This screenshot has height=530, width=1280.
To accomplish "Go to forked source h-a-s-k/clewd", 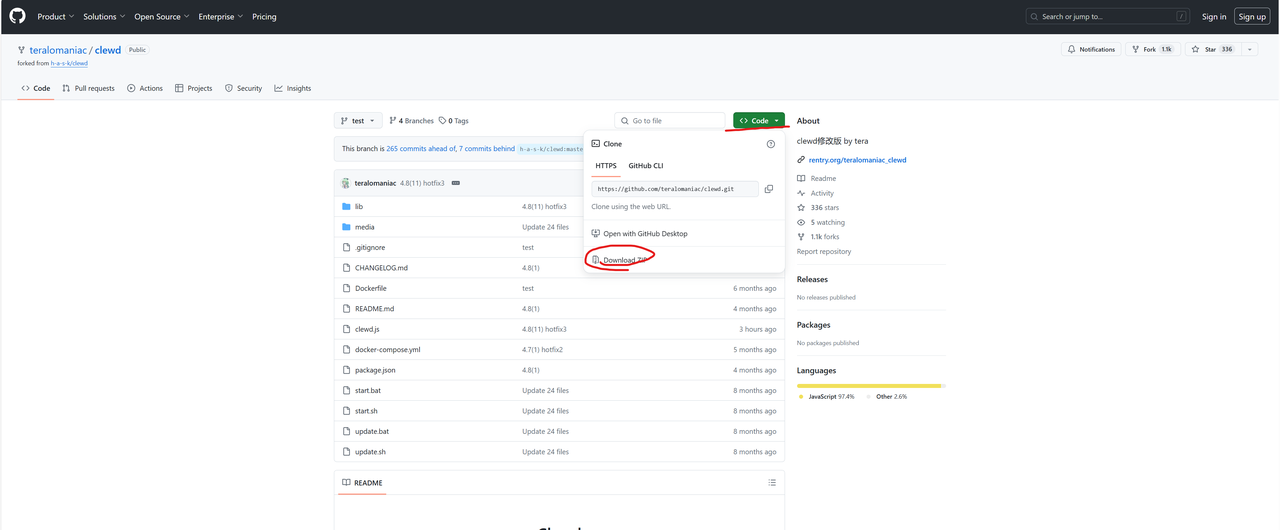I will coord(69,63).
